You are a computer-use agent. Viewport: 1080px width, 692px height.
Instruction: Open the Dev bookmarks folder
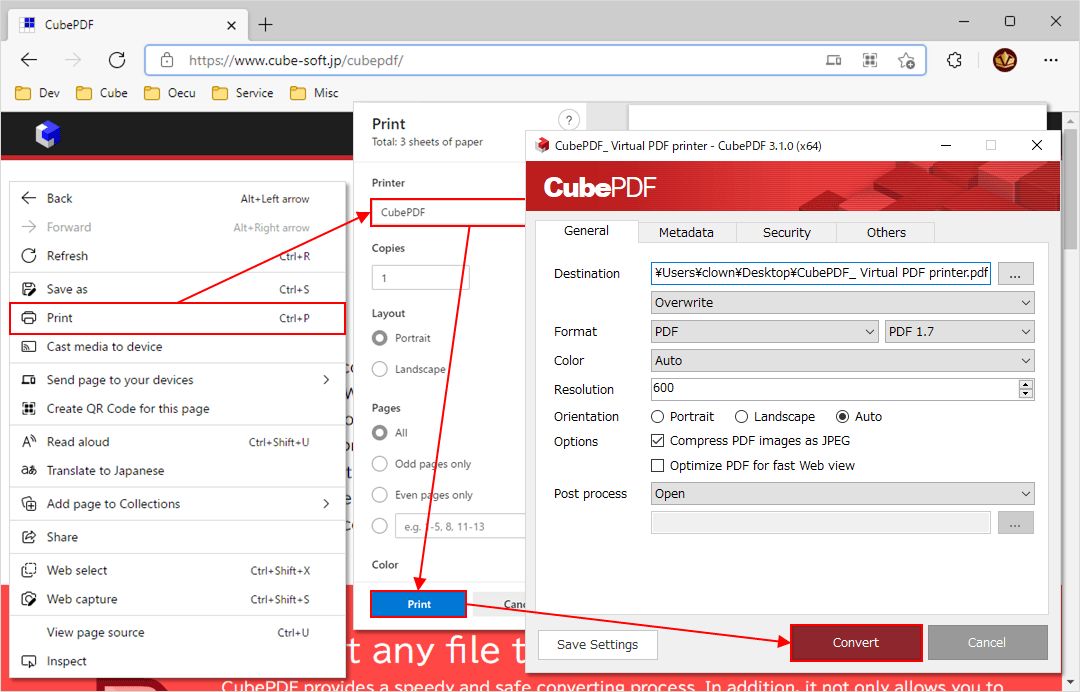pos(36,92)
